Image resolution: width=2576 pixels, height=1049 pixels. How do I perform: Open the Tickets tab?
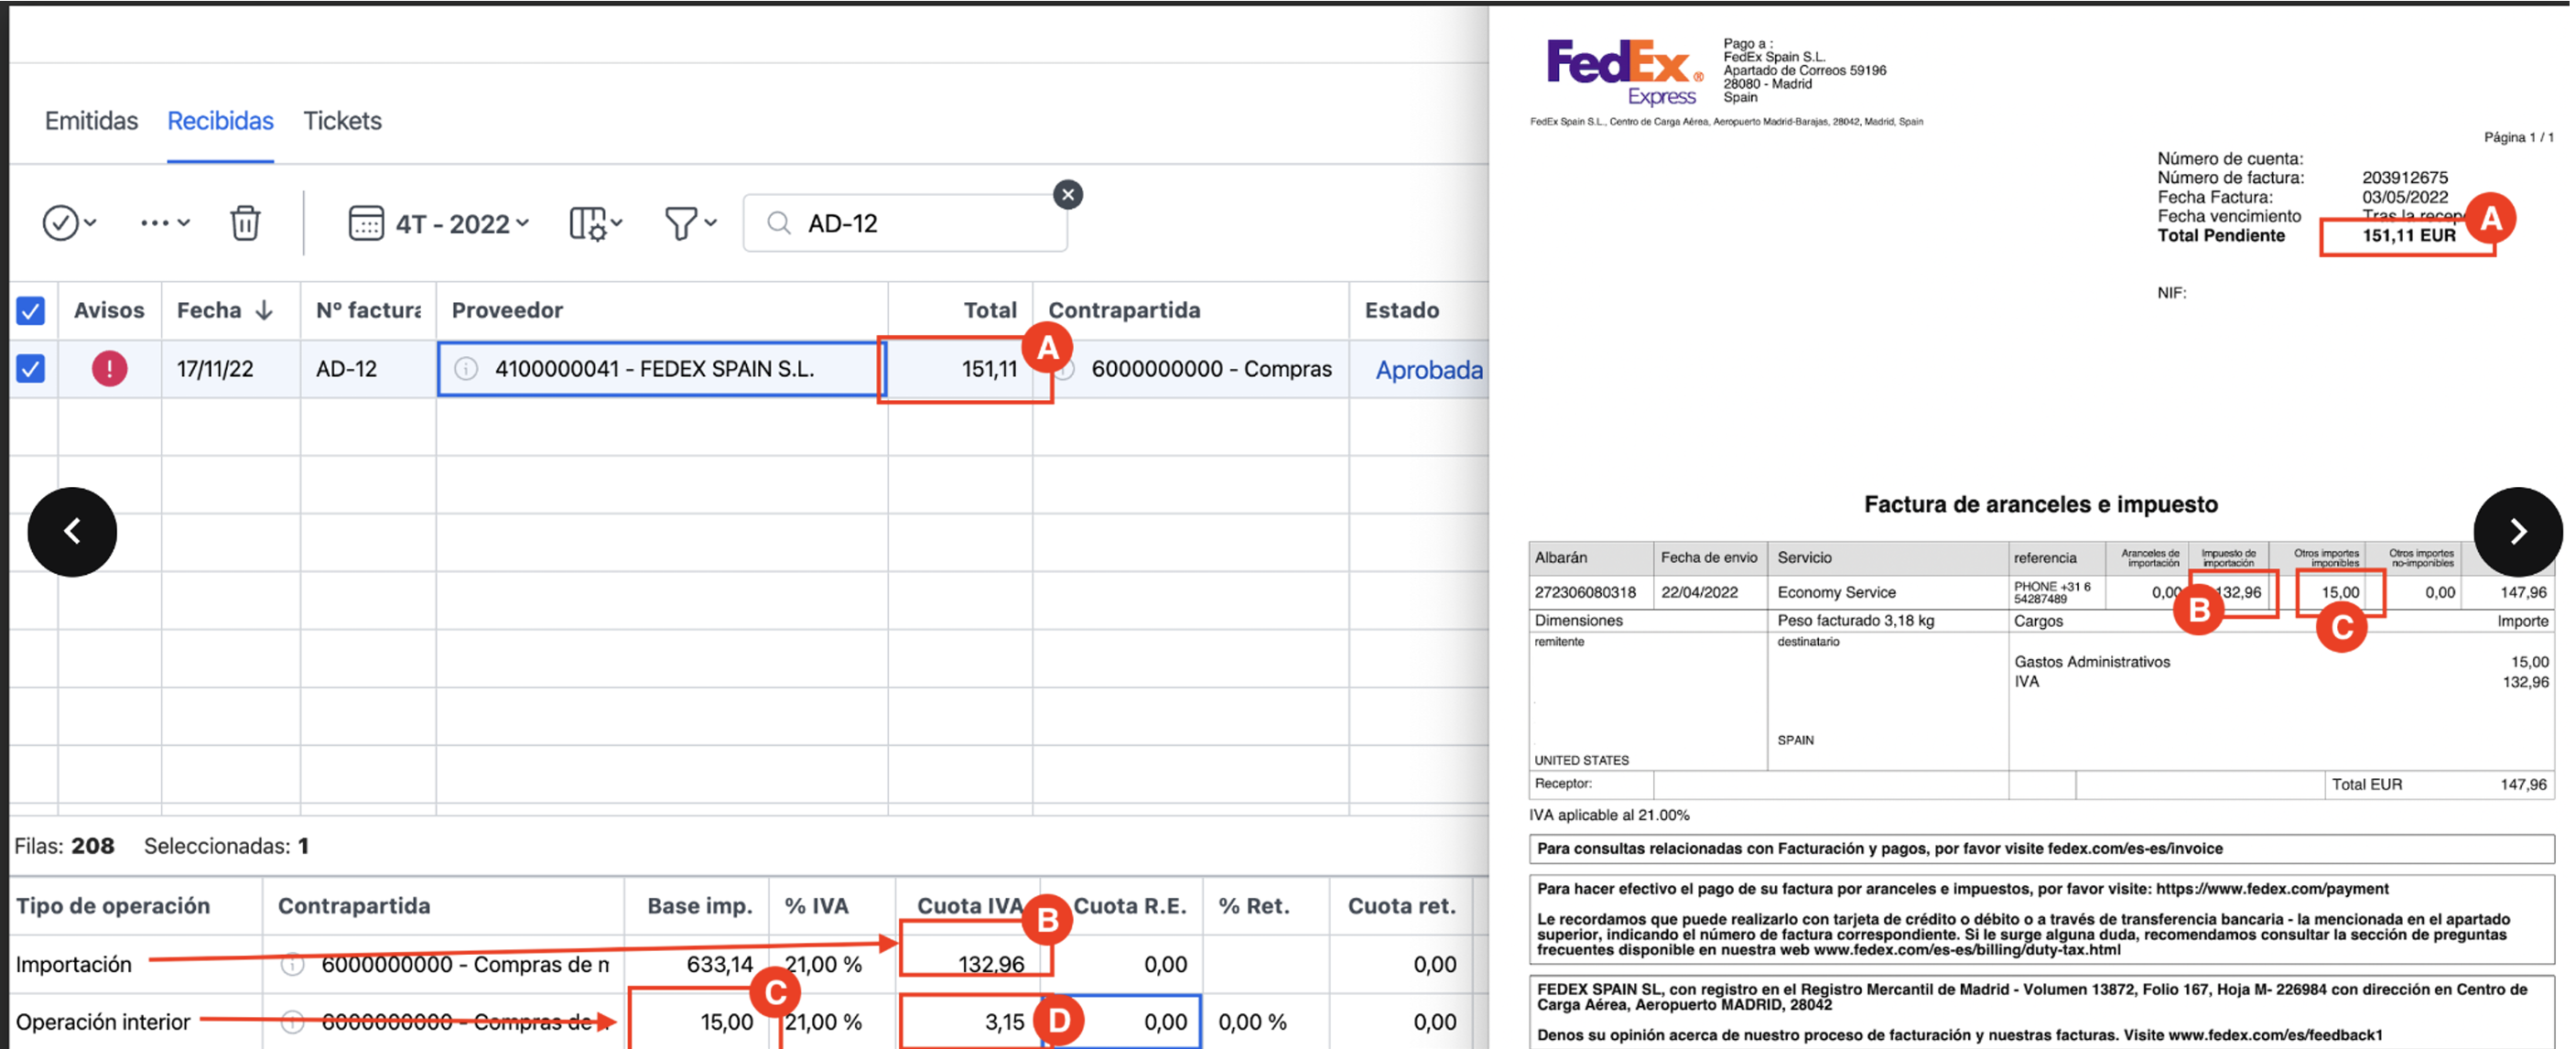coord(342,121)
